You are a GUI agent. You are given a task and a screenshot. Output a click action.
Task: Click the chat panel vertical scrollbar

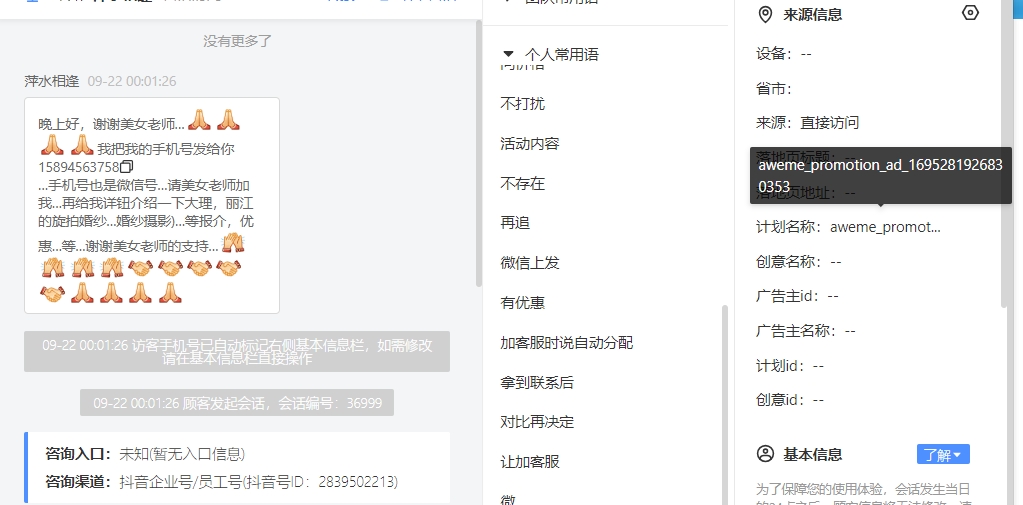point(479,153)
